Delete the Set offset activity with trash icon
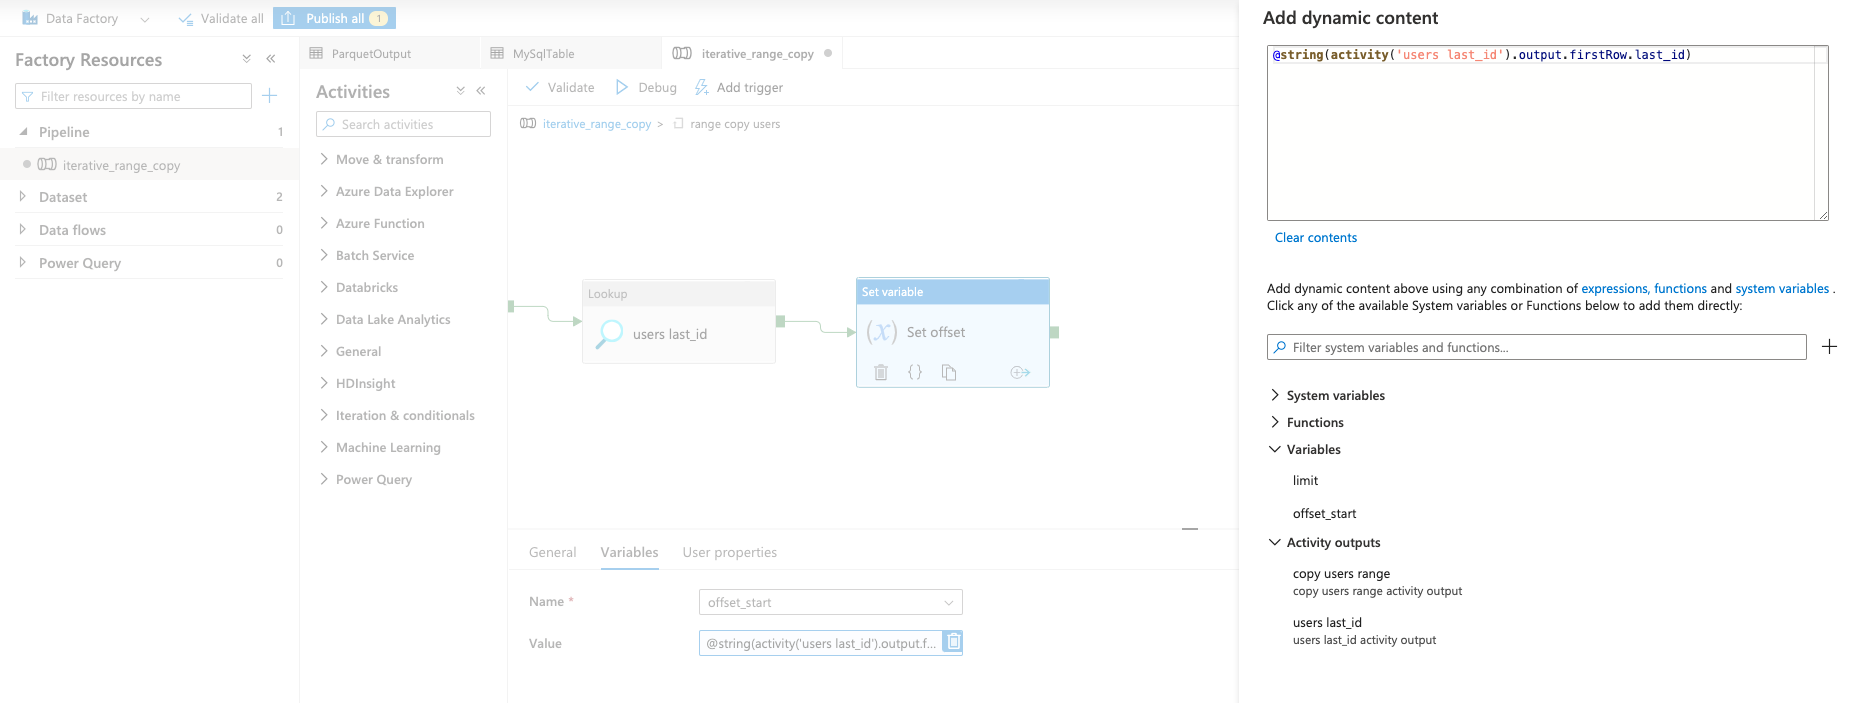 pos(881,372)
